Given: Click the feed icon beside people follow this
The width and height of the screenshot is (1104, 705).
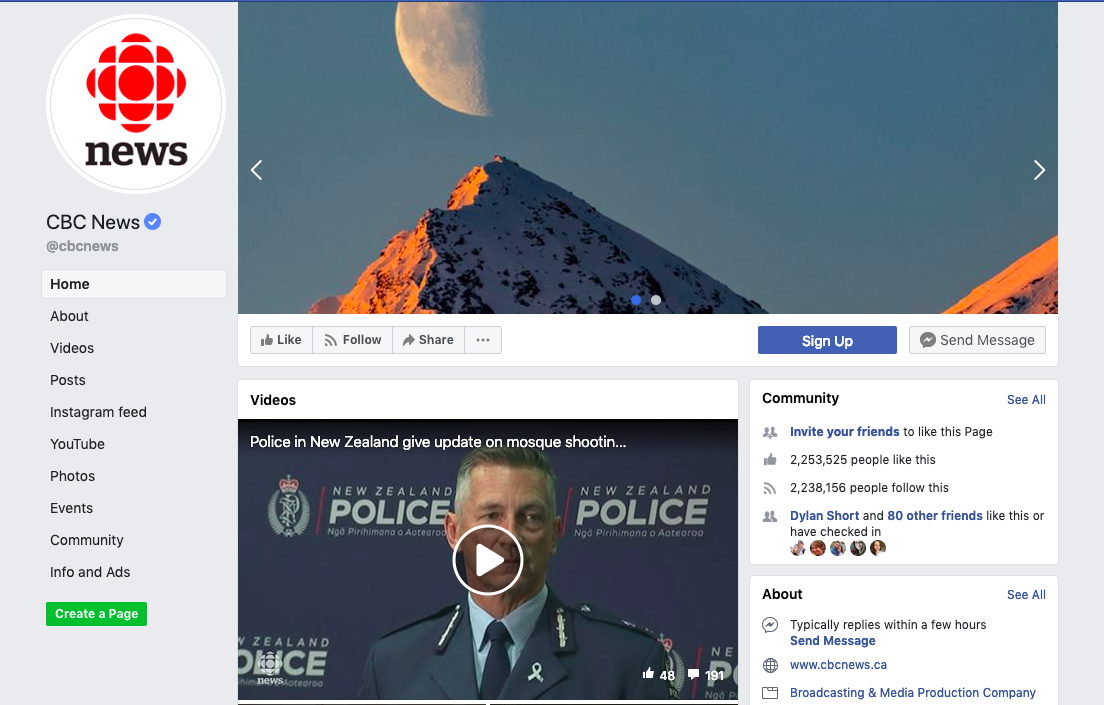Looking at the screenshot, I should click(770, 488).
